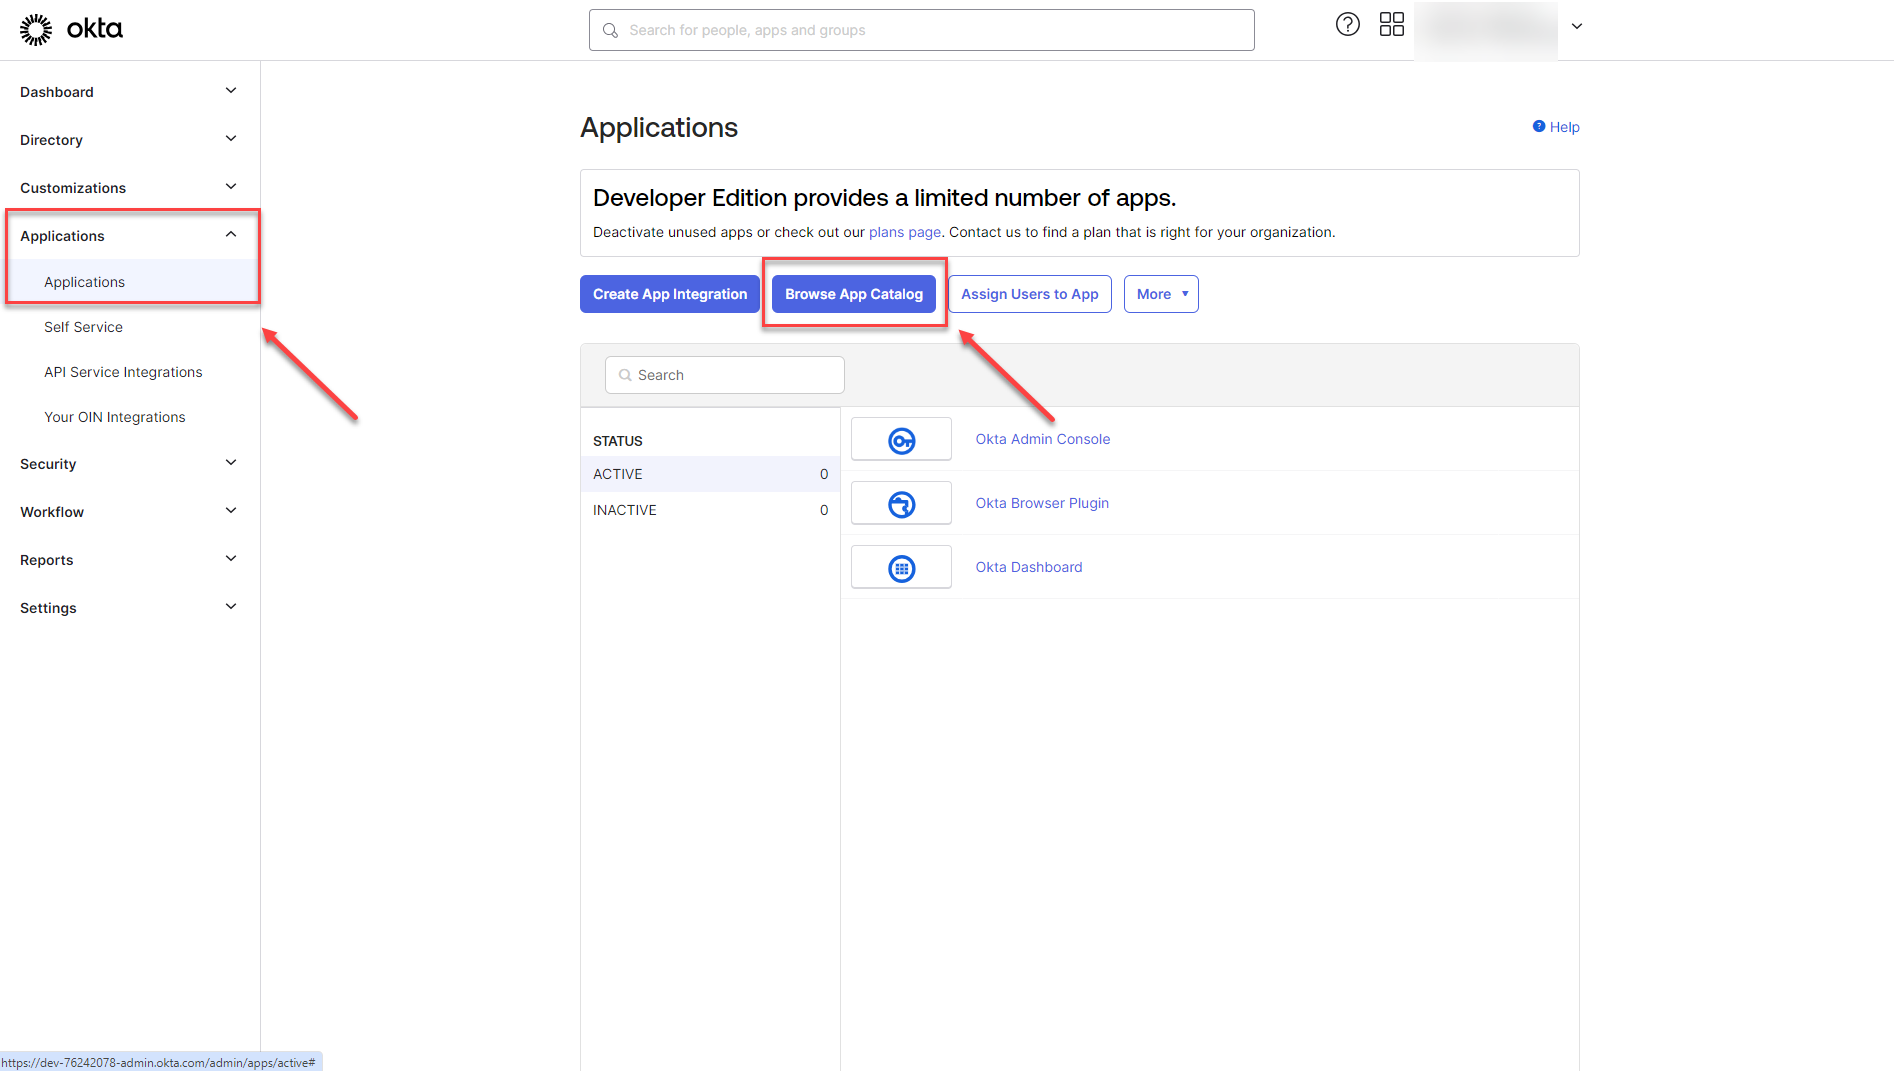Click the STATUS filter heading
Viewport: 1894px width, 1071px height.
[618, 441]
